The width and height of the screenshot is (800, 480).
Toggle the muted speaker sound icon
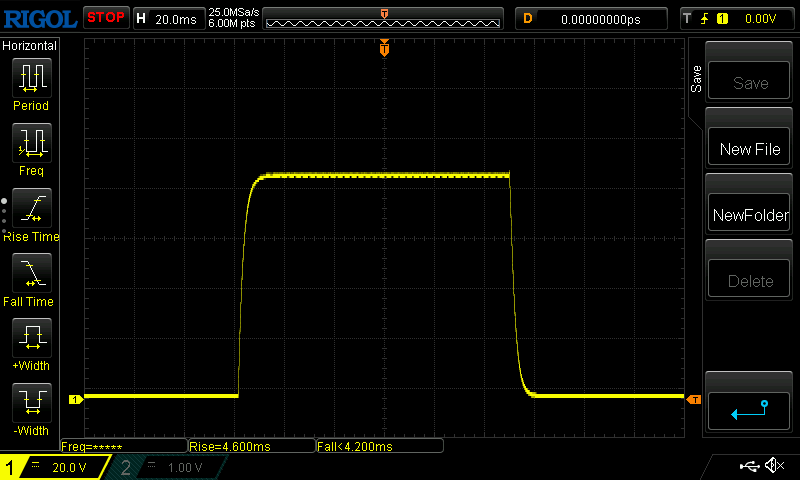[773, 466]
